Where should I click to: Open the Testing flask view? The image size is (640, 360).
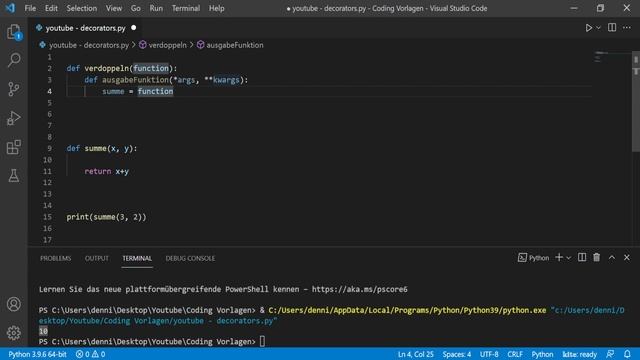pyautogui.click(x=14, y=176)
